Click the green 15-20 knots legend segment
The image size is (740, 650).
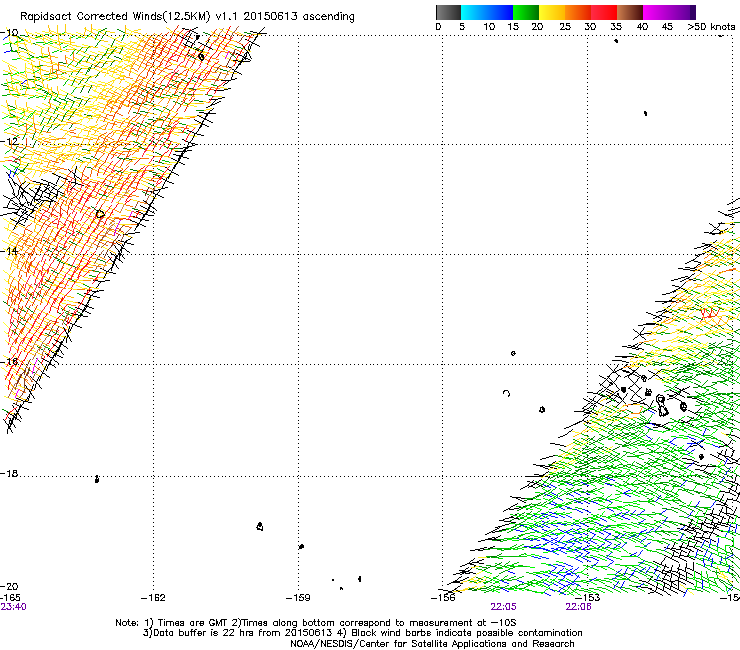[x=526, y=12]
